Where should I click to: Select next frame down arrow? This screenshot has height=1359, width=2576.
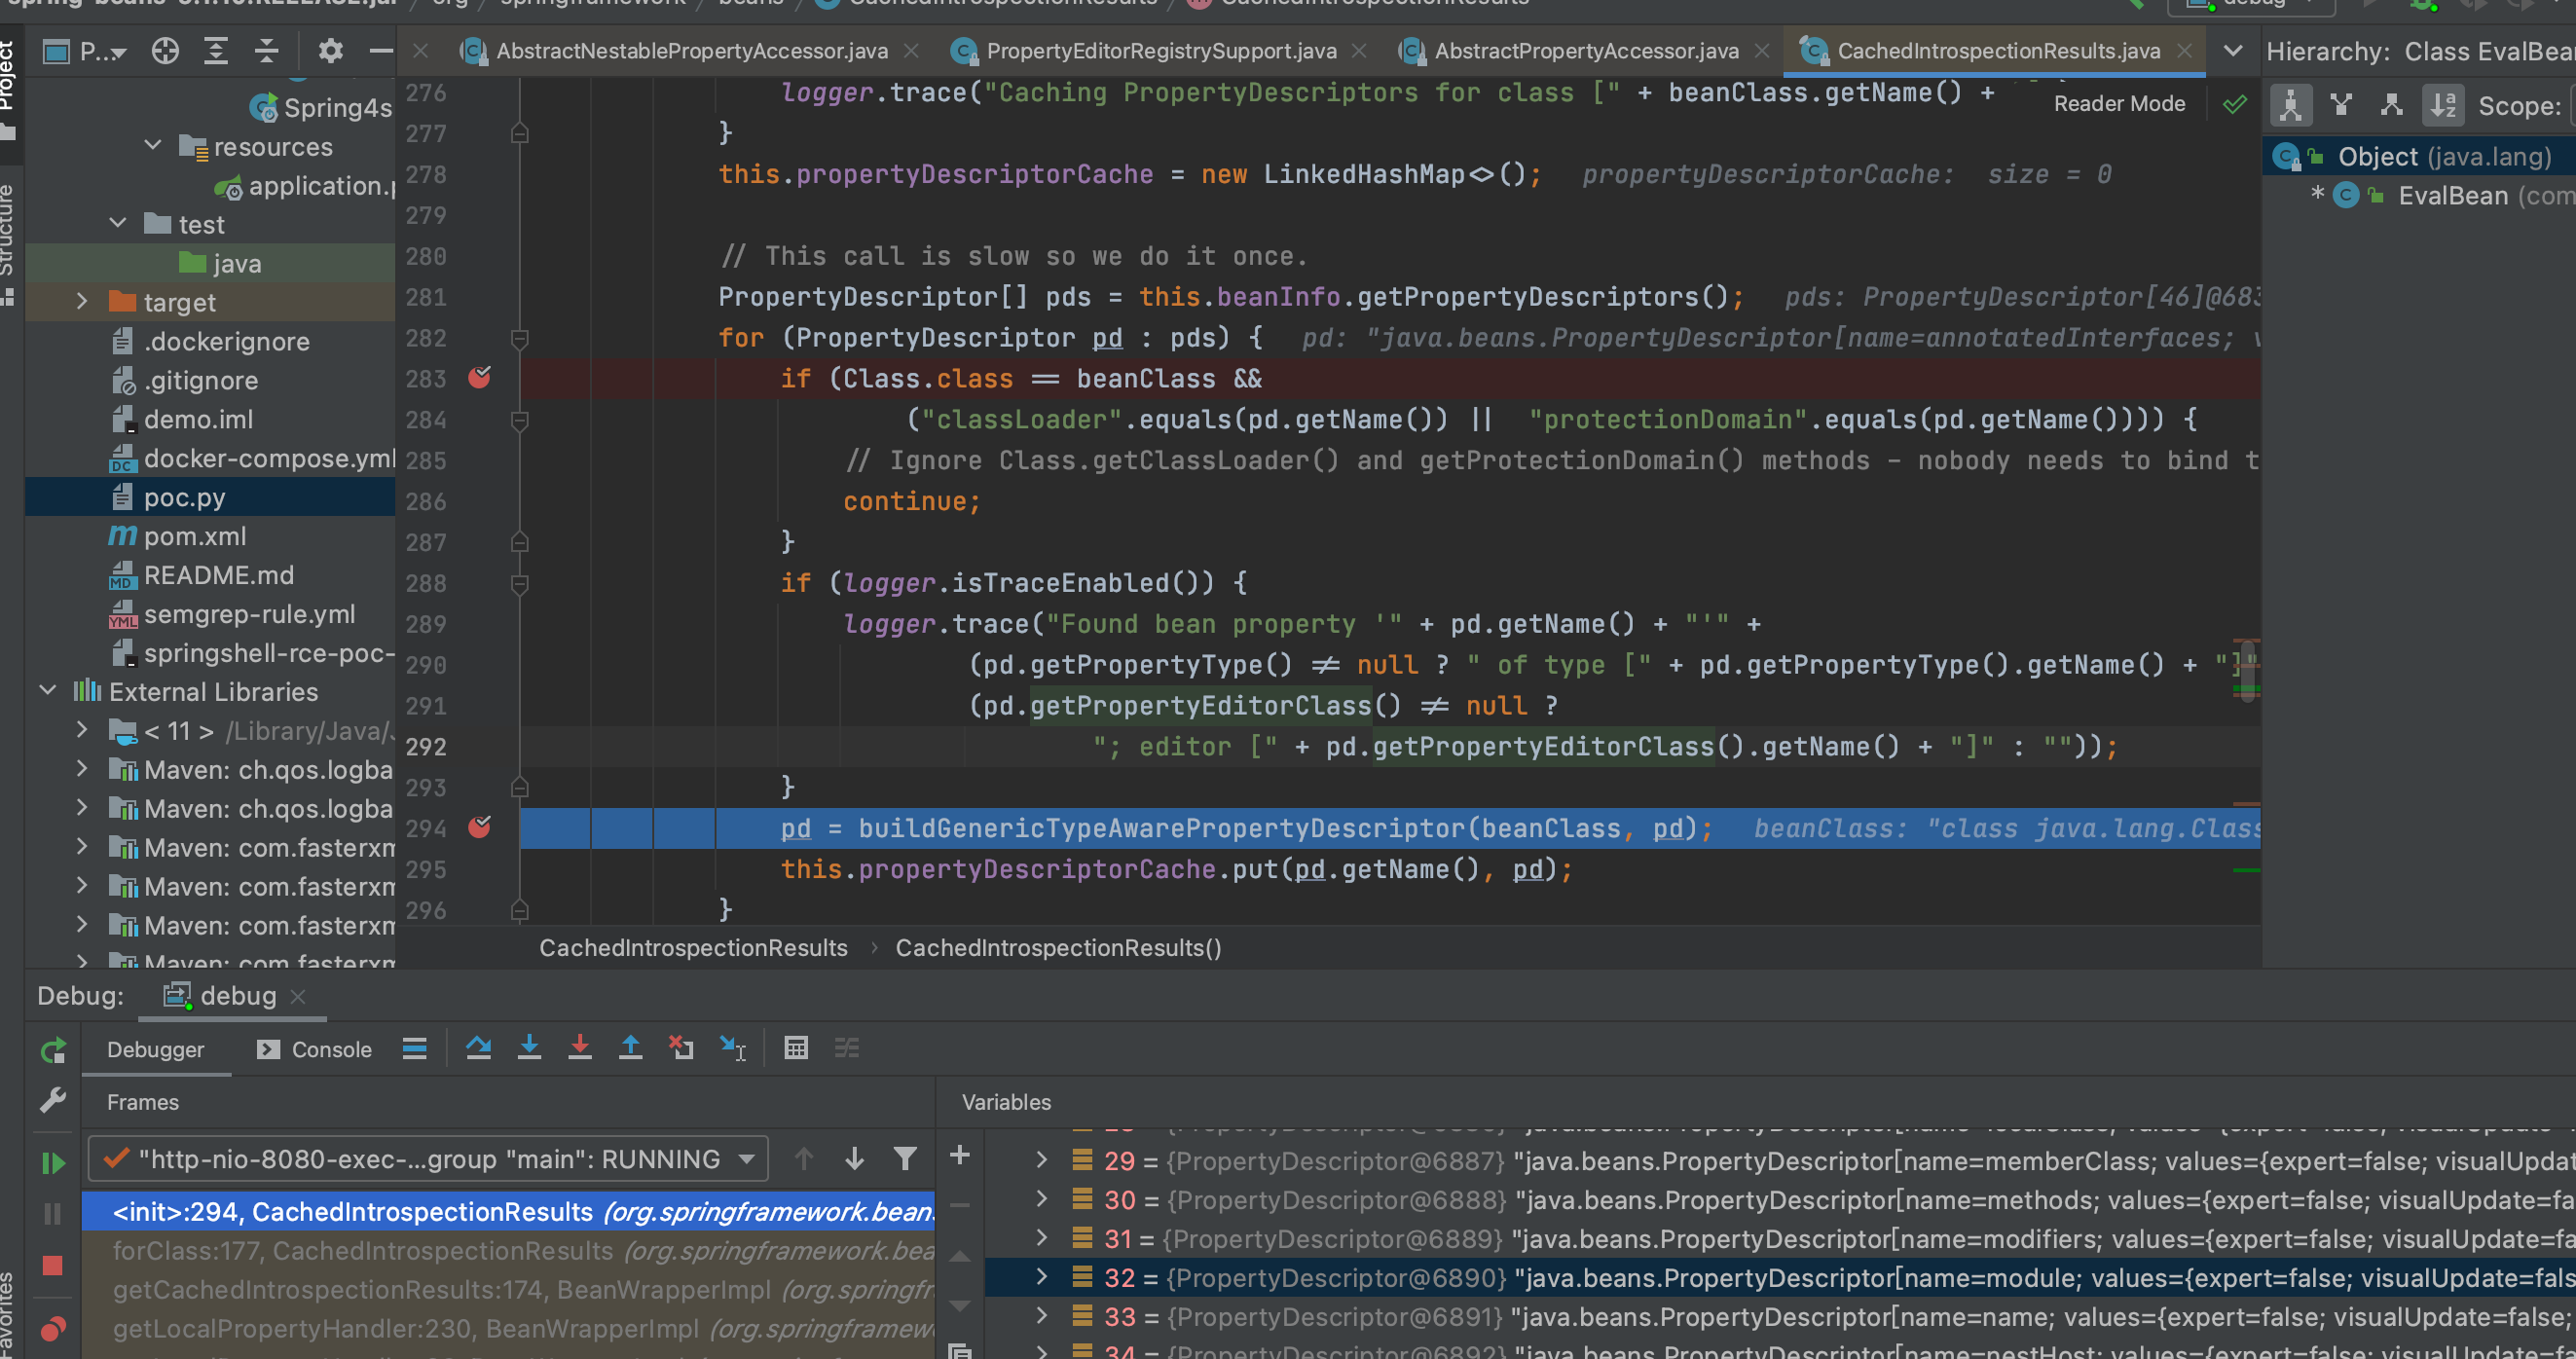pyautogui.click(x=854, y=1159)
